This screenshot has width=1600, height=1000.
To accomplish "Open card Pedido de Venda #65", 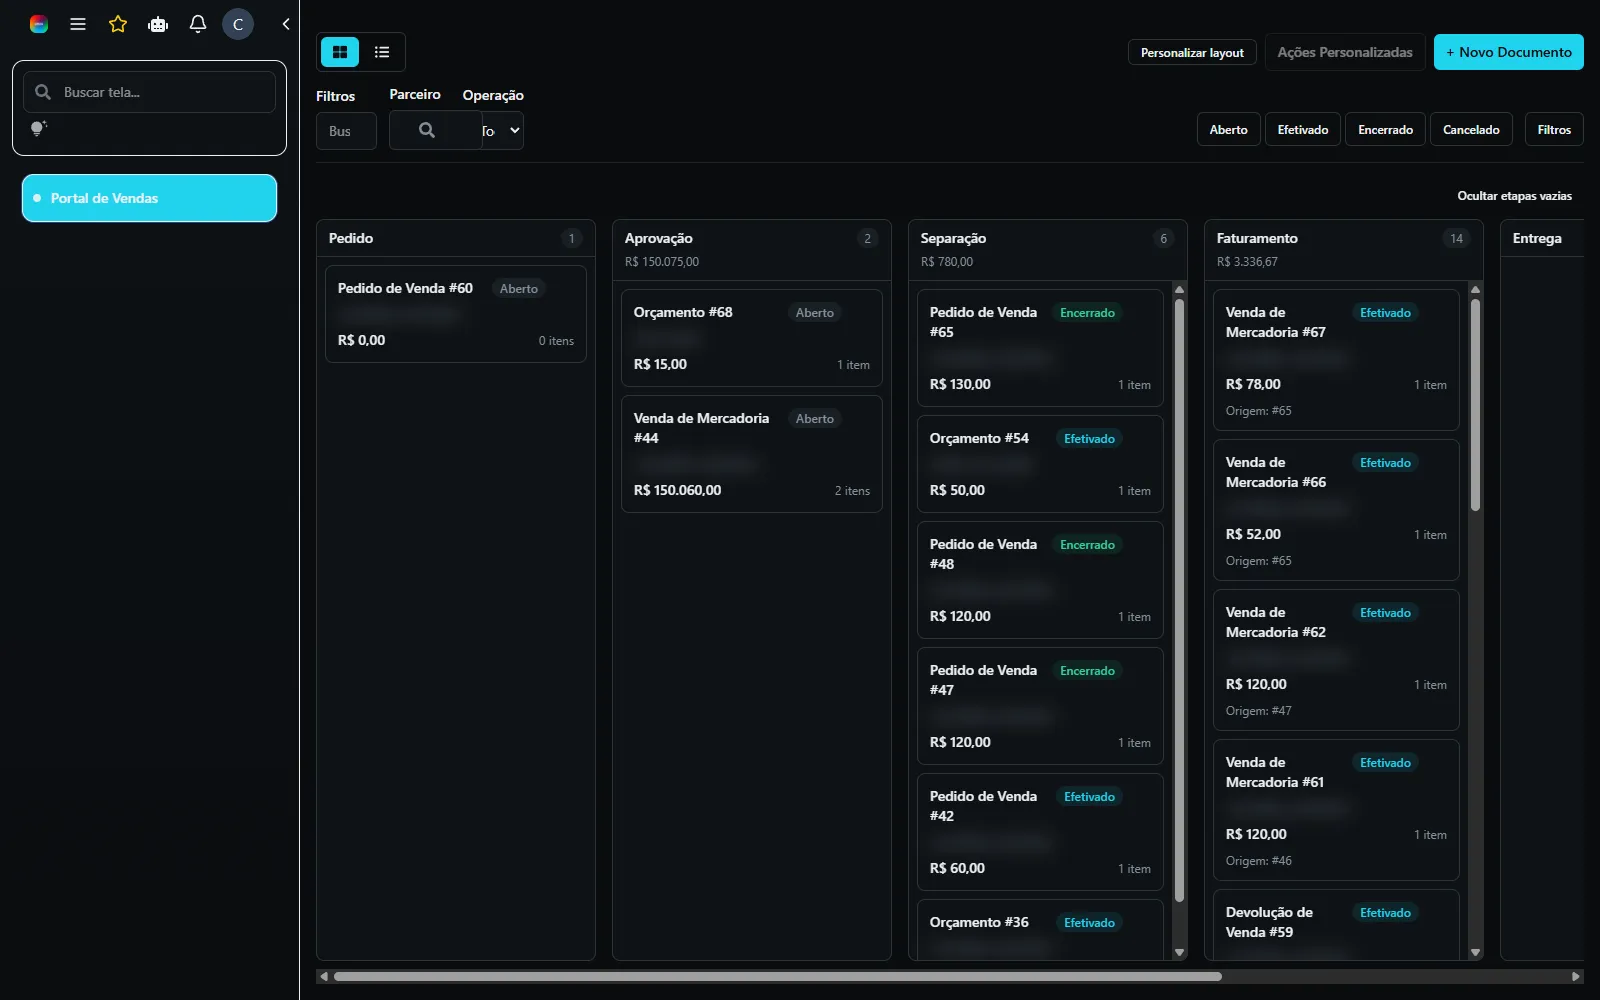I will pos(1040,348).
